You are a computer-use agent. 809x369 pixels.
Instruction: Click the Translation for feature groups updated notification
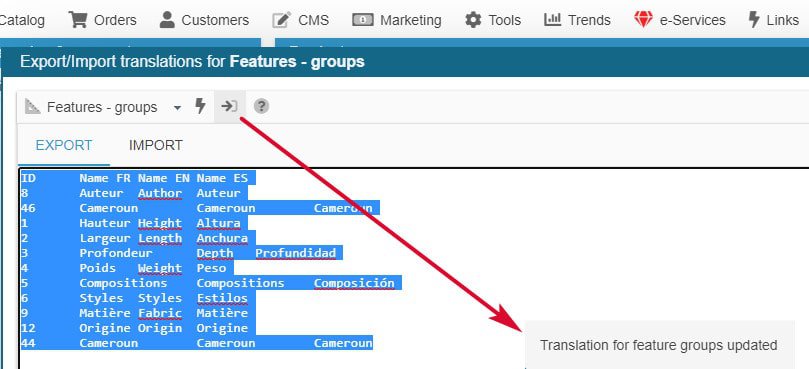659,345
